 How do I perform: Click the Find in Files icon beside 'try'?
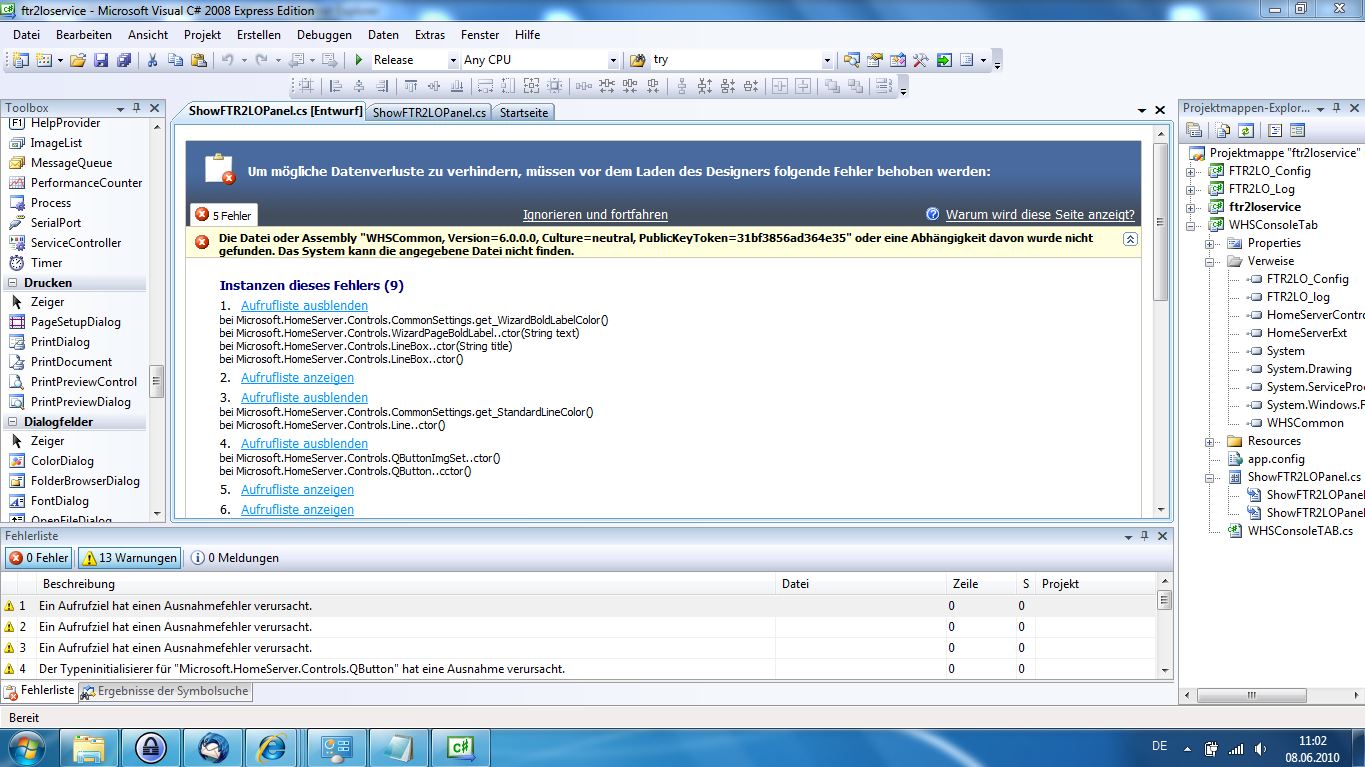tap(637, 60)
